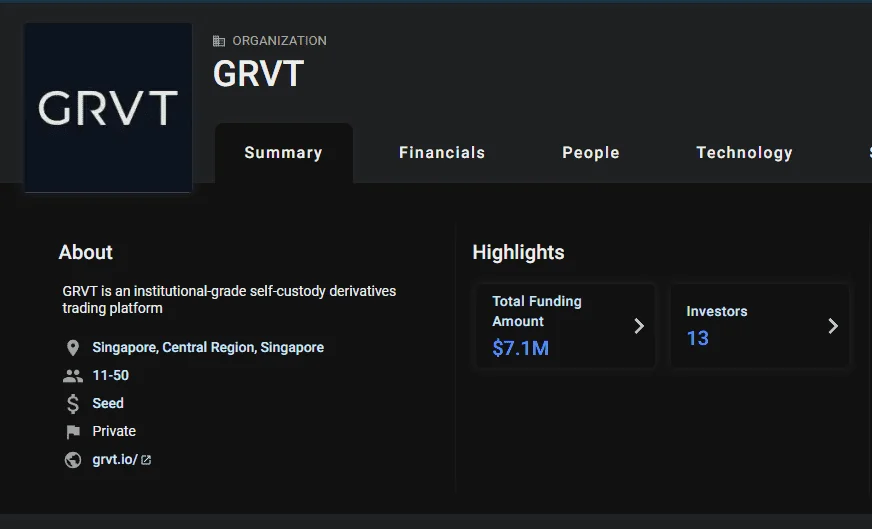The width and height of the screenshot is (872, 529).
Task: Open the Seed funding stage link
Action: pos(108,403)
